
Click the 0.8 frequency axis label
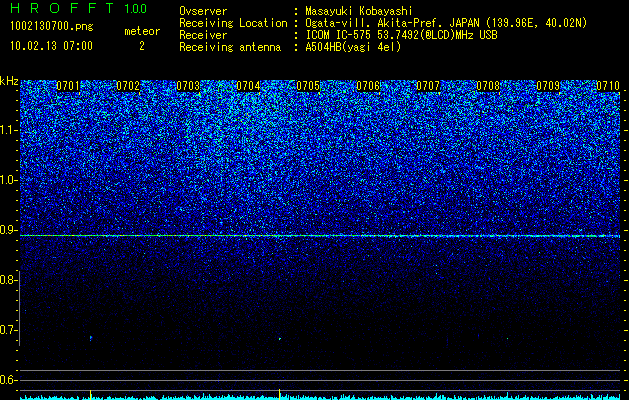coord(8,280)
